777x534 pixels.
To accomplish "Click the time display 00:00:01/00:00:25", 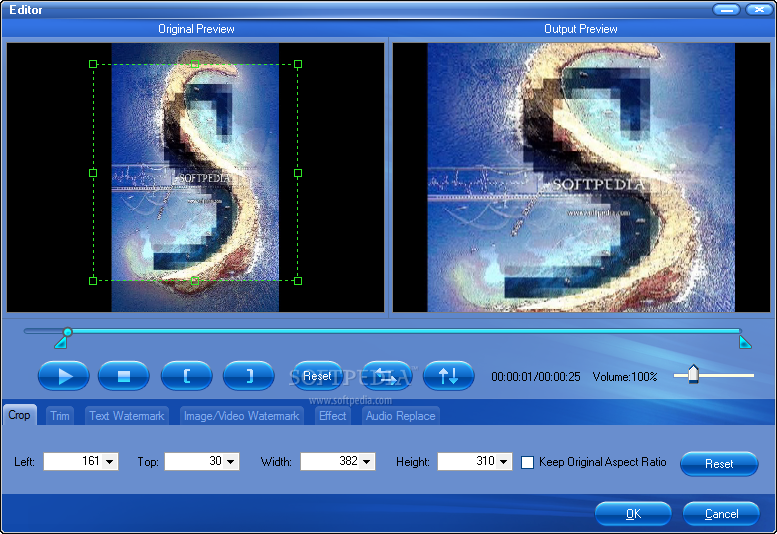I will (x=536, y=377).
